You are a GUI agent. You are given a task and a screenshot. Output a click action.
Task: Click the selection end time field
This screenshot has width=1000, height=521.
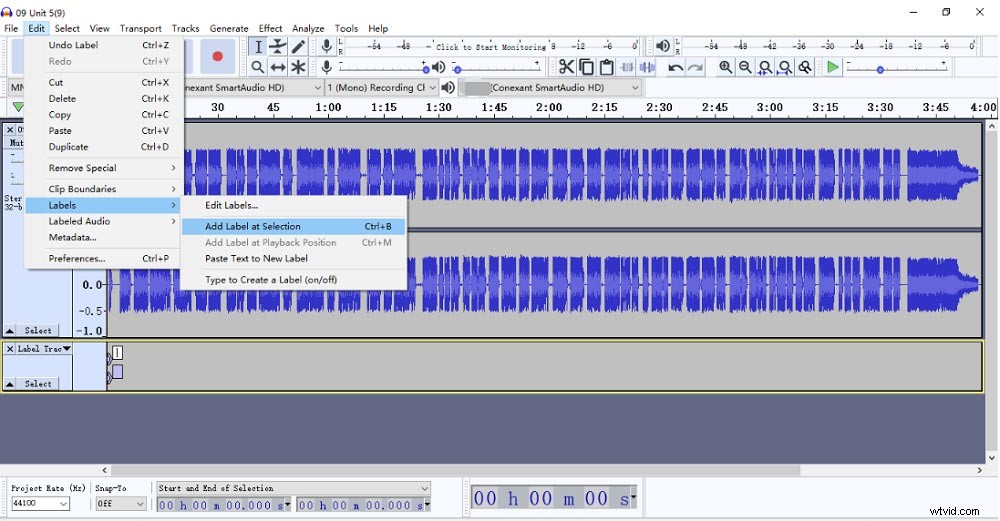tap(364, 505)
